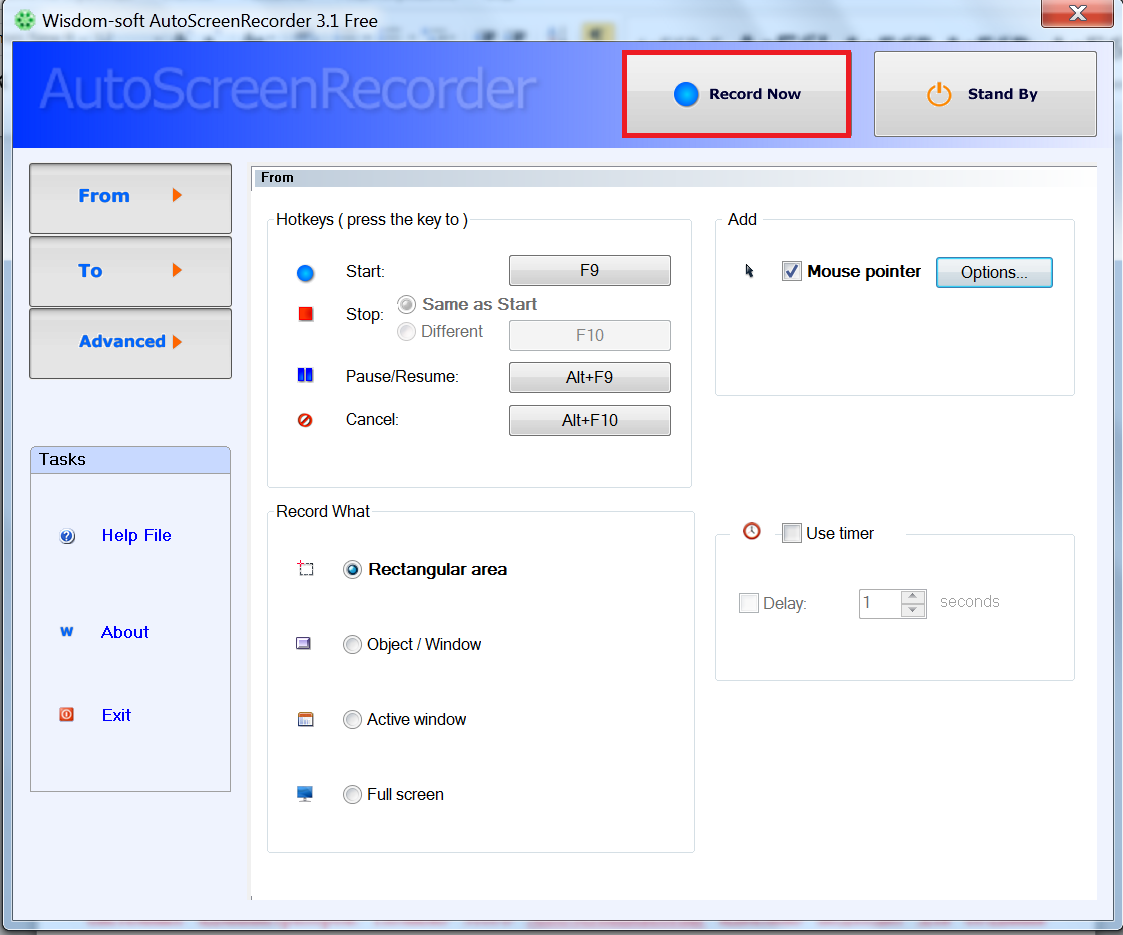Click the Help File question mark icon
Viewport: 1123px width, 935px height.
tap(67, 536)
